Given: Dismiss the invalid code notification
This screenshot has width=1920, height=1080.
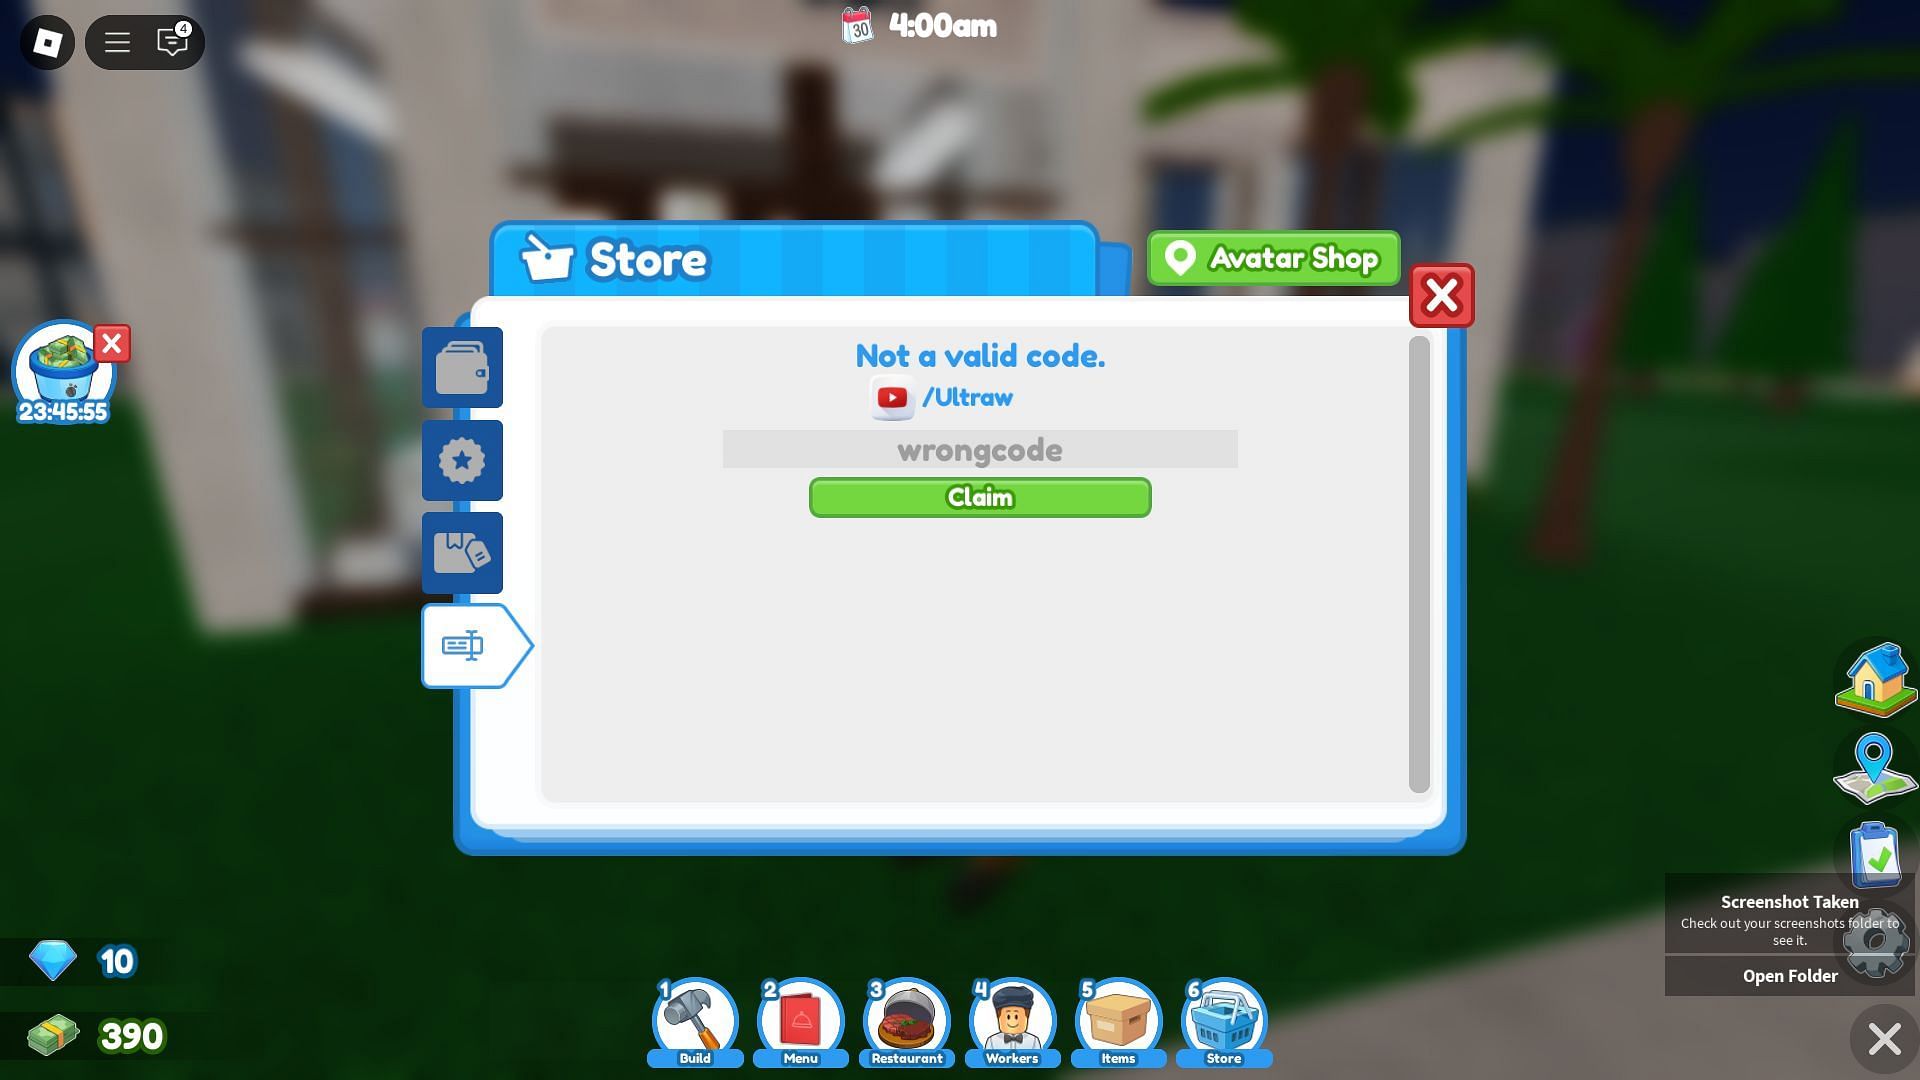Looking at the screenshot, I should click(x=1440, y=293).
